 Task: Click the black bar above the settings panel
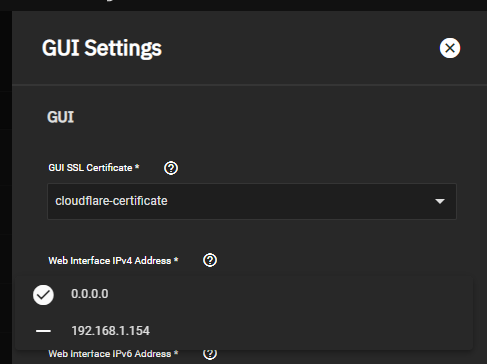point(243,5)
